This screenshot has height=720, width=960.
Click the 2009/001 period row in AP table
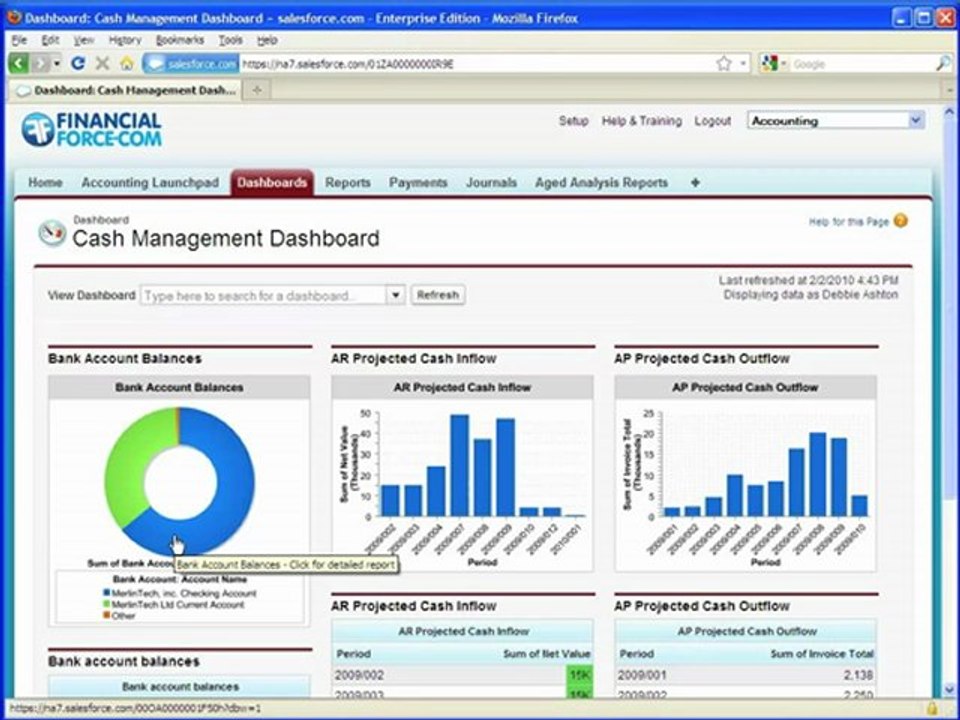point(746,675)
